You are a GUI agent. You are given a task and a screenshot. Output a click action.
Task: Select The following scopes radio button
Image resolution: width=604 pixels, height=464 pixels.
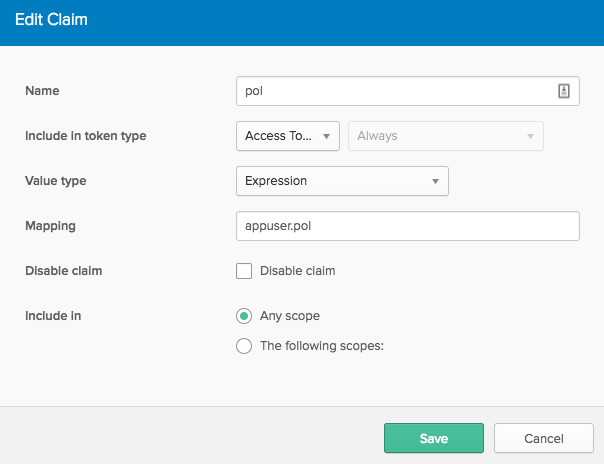coord(244,346)
